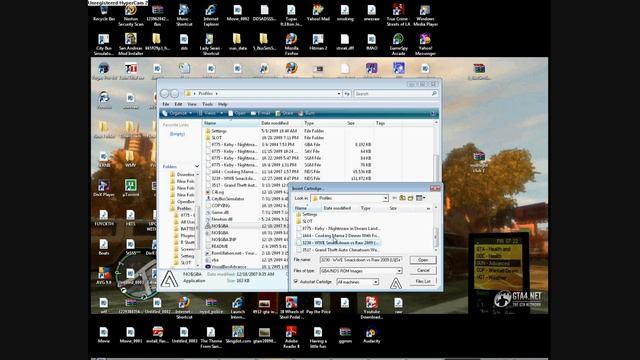This screenshot has height=360, width=640.
Task: Collapse the Folders pane chevron
Action: pyautogui.click(x=197, y=167)
